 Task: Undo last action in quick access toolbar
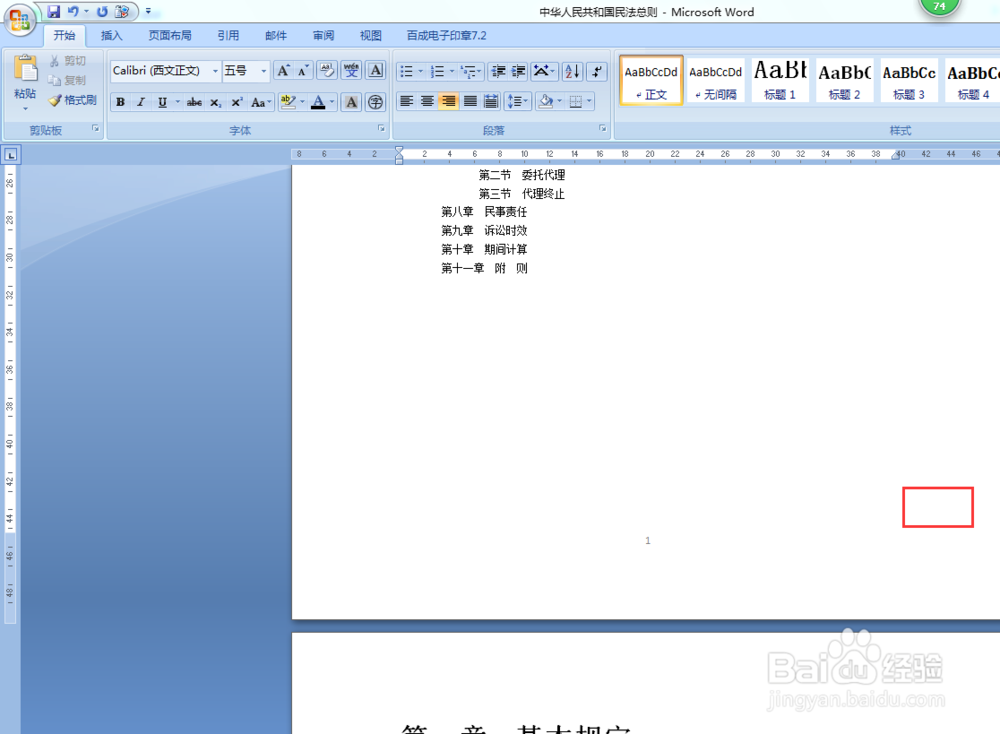tap(73, 11)
